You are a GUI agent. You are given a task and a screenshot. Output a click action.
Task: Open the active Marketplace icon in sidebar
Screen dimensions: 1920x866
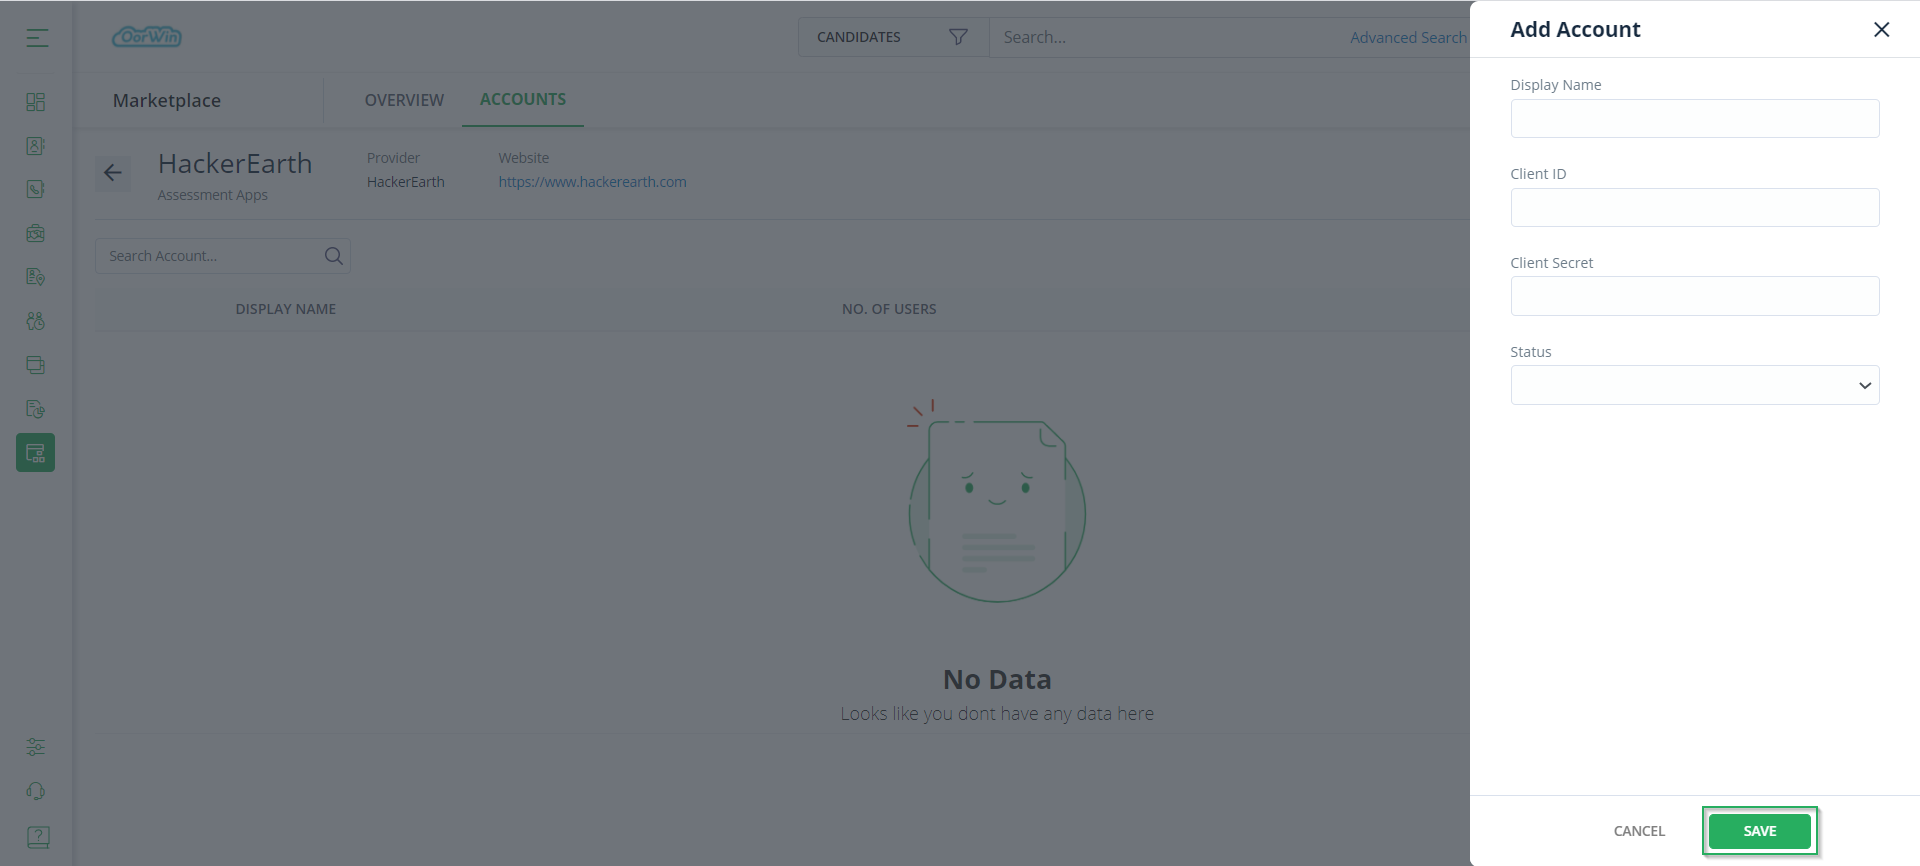click(x=36, y=453)
